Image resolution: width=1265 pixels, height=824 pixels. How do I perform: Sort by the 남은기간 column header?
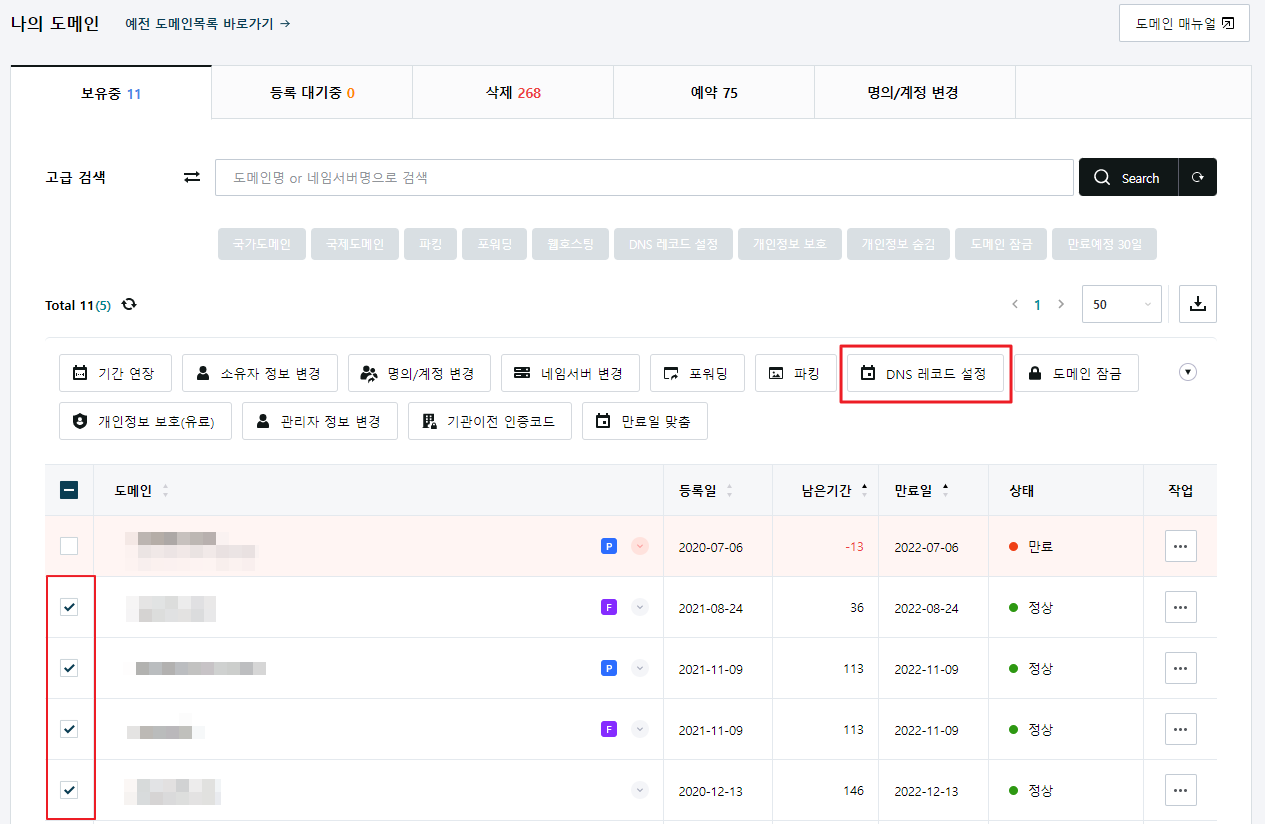pos(826,490)
